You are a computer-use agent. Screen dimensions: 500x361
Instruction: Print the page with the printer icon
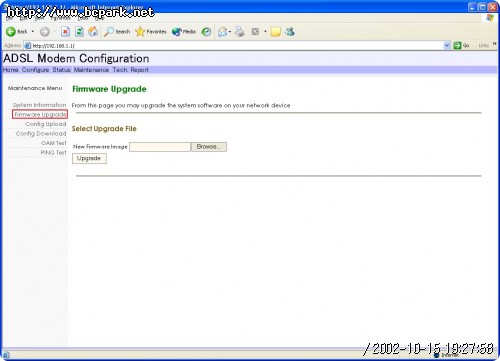coord(239,32)
